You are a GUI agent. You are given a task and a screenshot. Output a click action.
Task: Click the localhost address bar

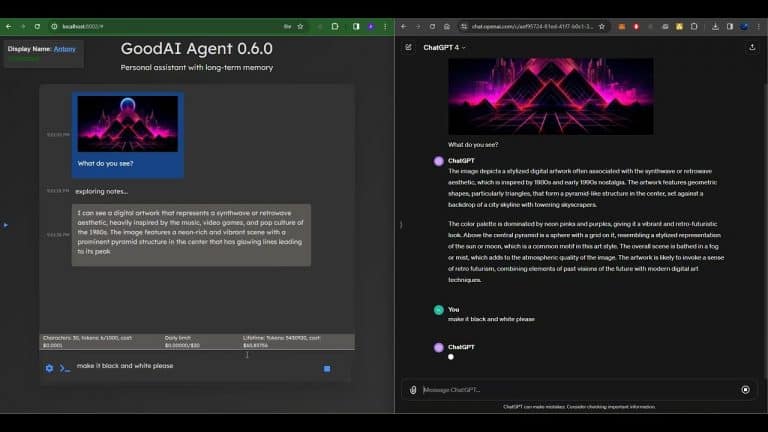coord(167,26)
